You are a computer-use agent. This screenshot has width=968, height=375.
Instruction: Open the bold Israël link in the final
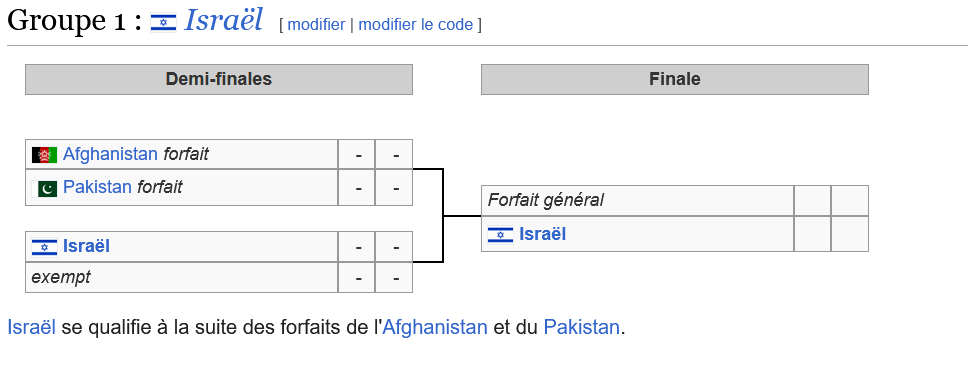tap(543, 234)
